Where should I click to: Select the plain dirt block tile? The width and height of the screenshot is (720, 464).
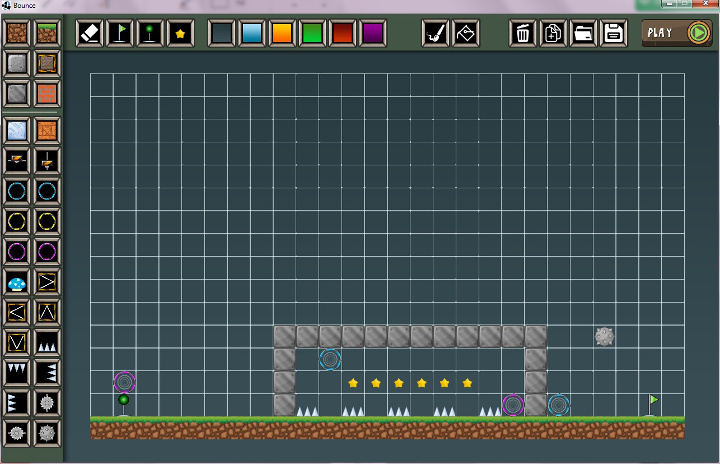click(17, 33)
